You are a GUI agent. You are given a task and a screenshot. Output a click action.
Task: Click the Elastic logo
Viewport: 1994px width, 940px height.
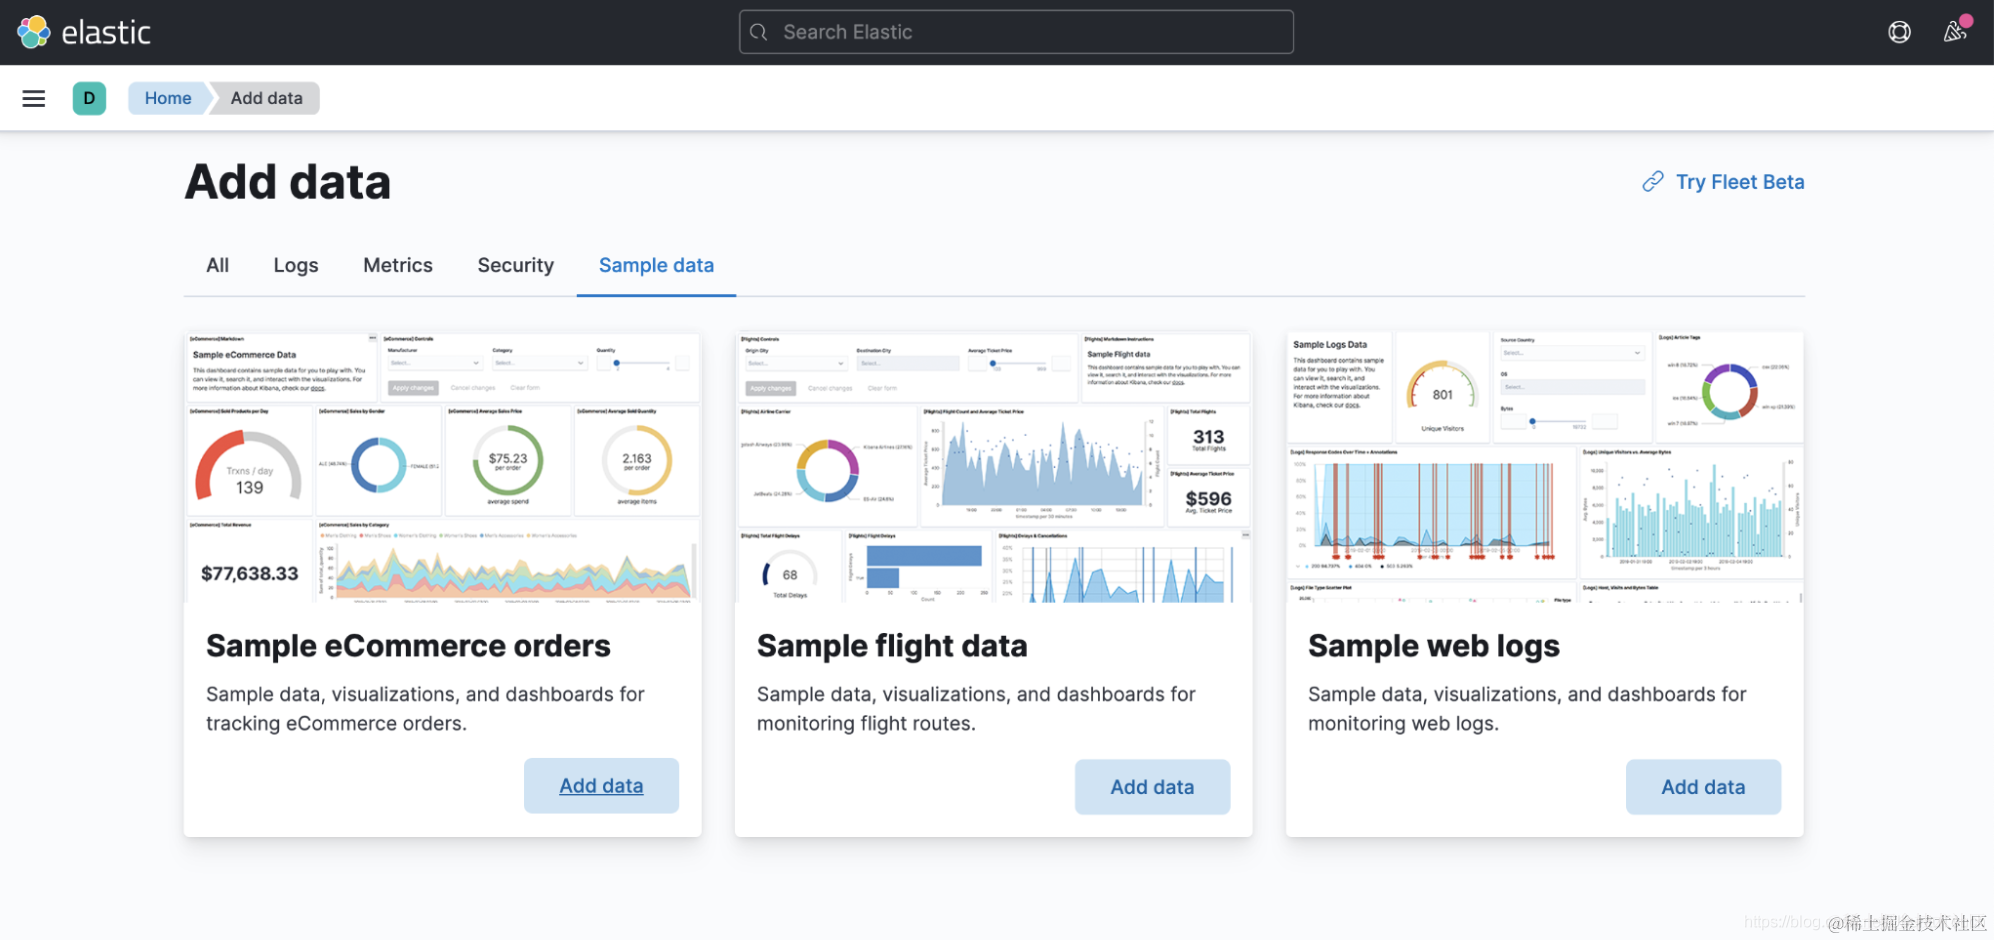pos(84,32)
